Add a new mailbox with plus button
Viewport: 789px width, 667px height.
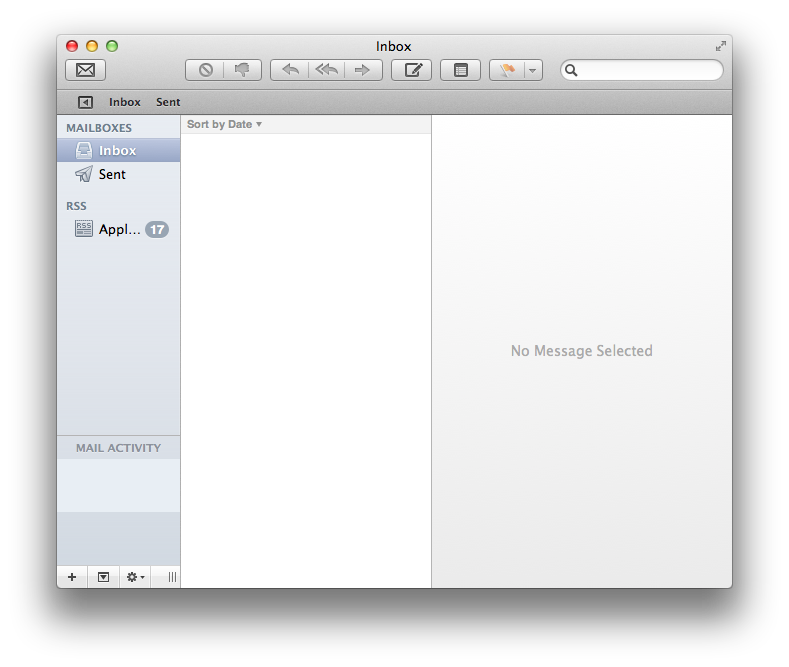[x=72, y=577]
